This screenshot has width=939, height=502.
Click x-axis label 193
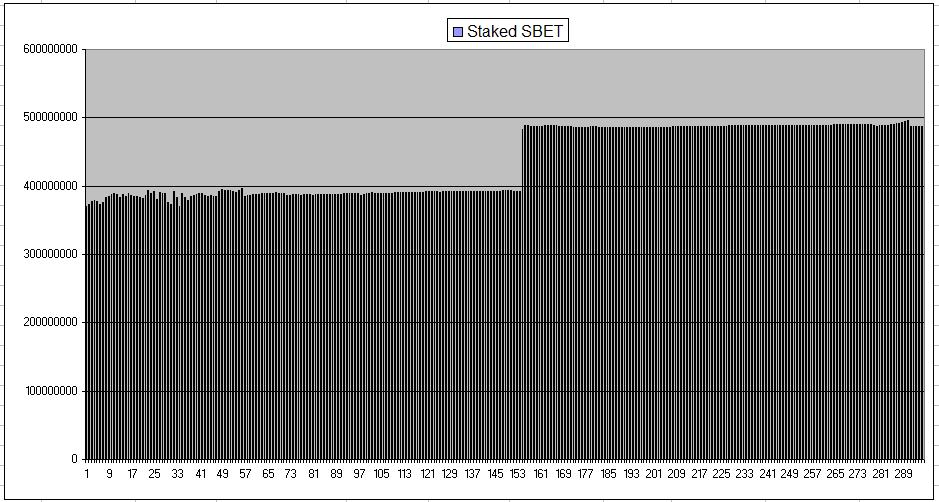pos(631,474)
